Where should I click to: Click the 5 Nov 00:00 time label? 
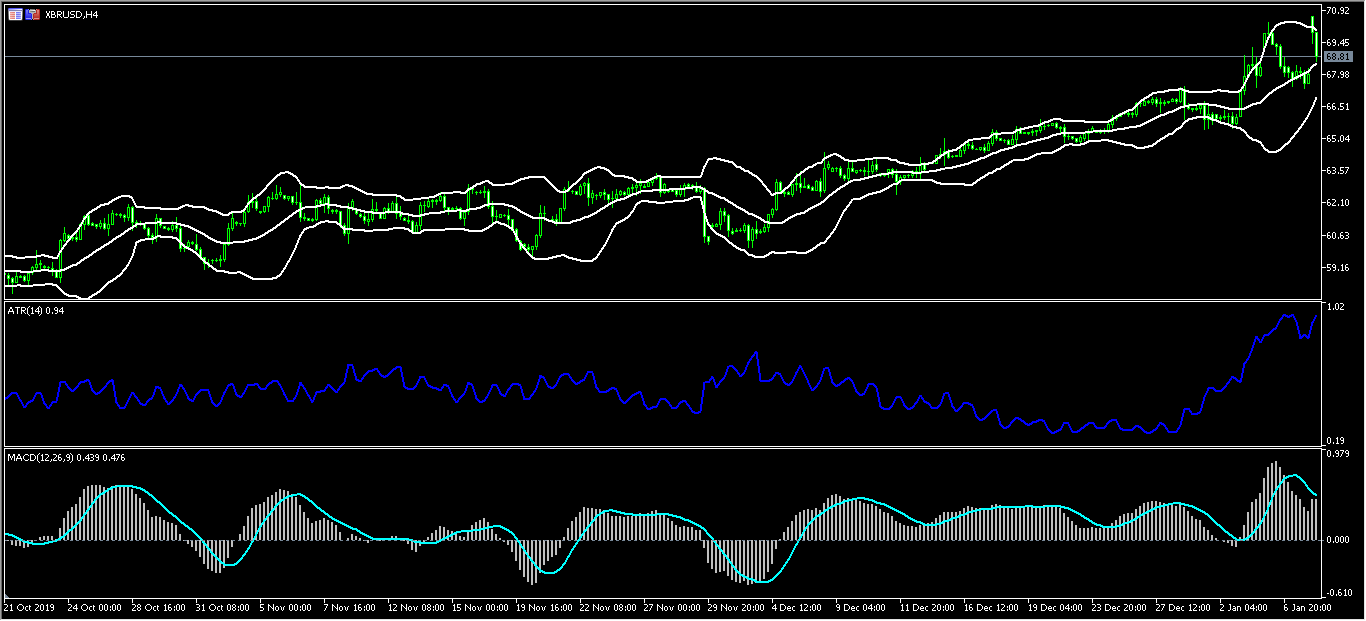click(287, 607)
